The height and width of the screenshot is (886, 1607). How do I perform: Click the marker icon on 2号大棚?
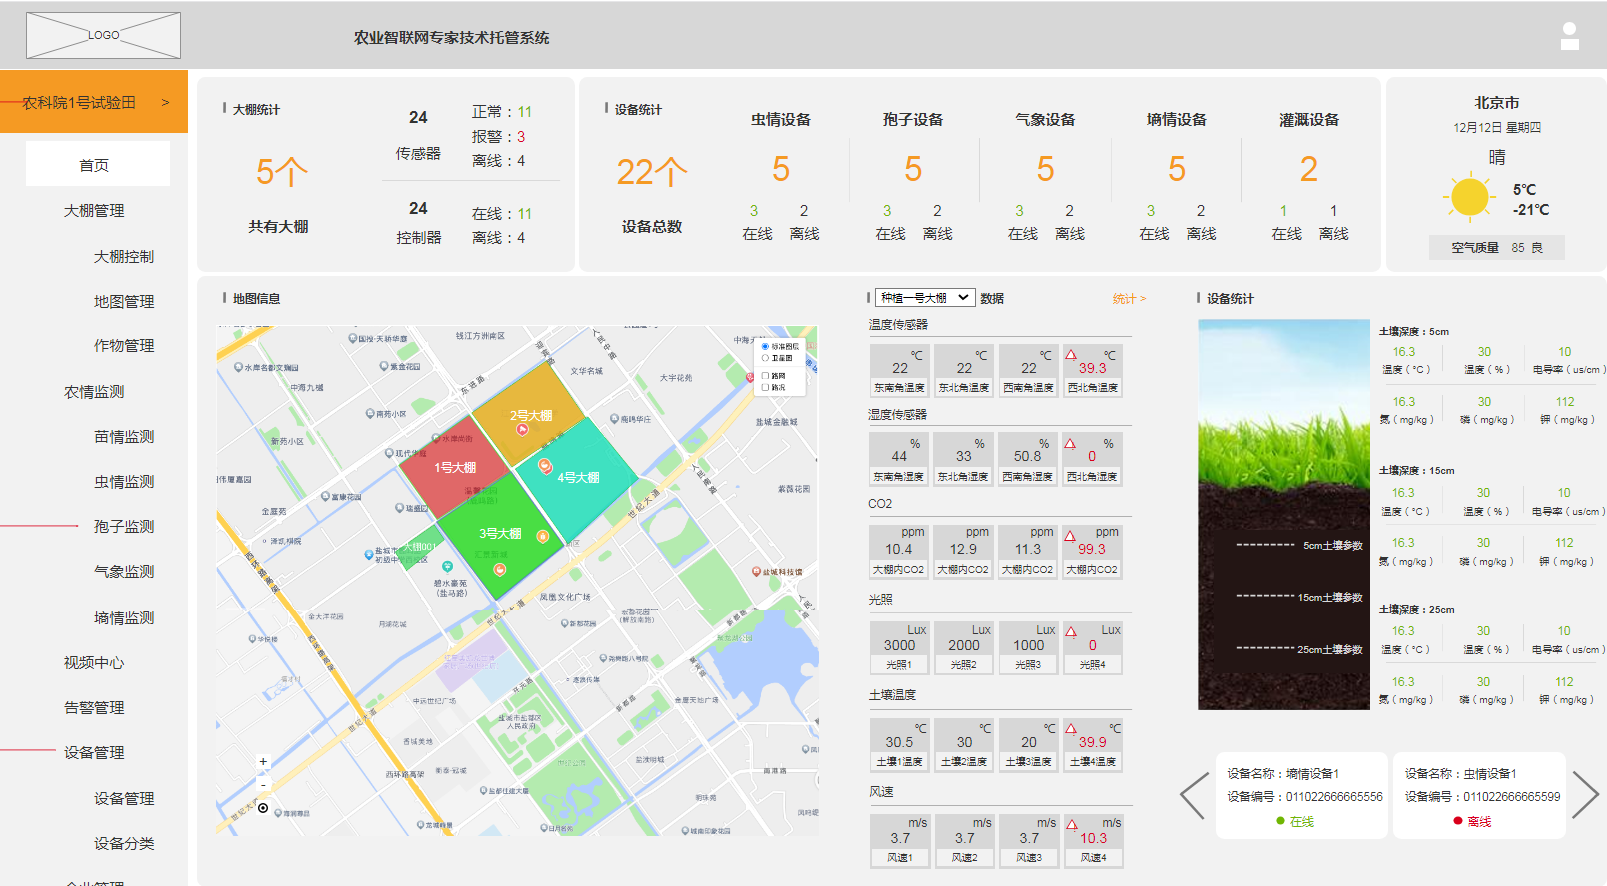(x=522, y=430)
